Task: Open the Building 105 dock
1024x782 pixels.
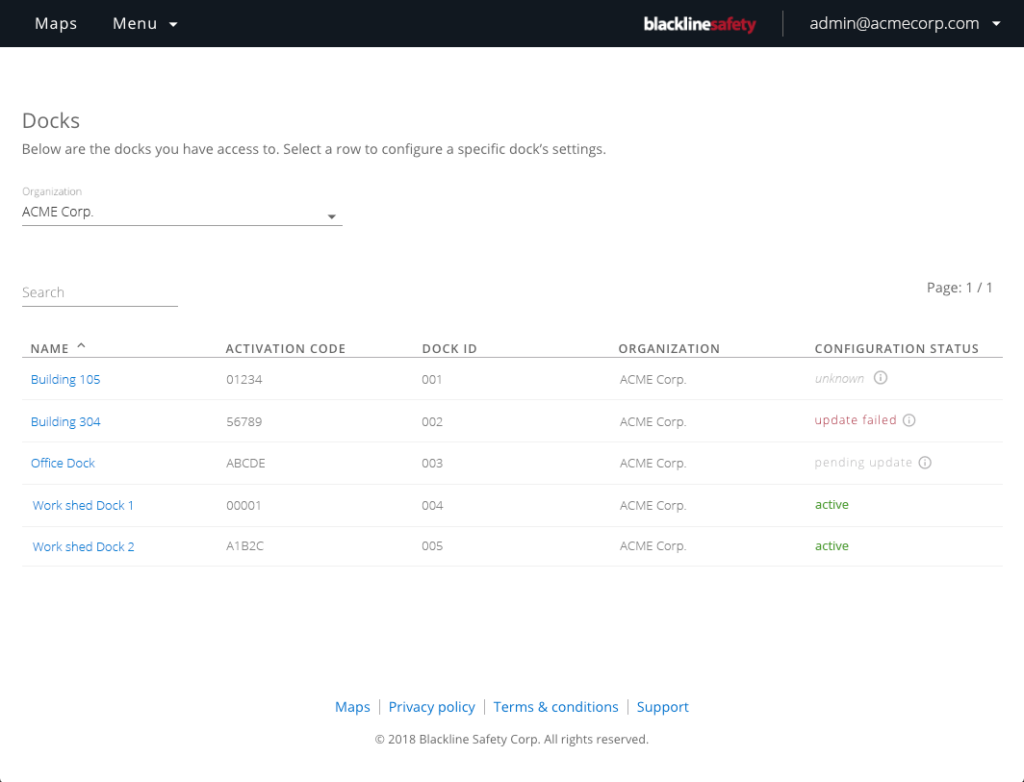Action: point(66,380)
